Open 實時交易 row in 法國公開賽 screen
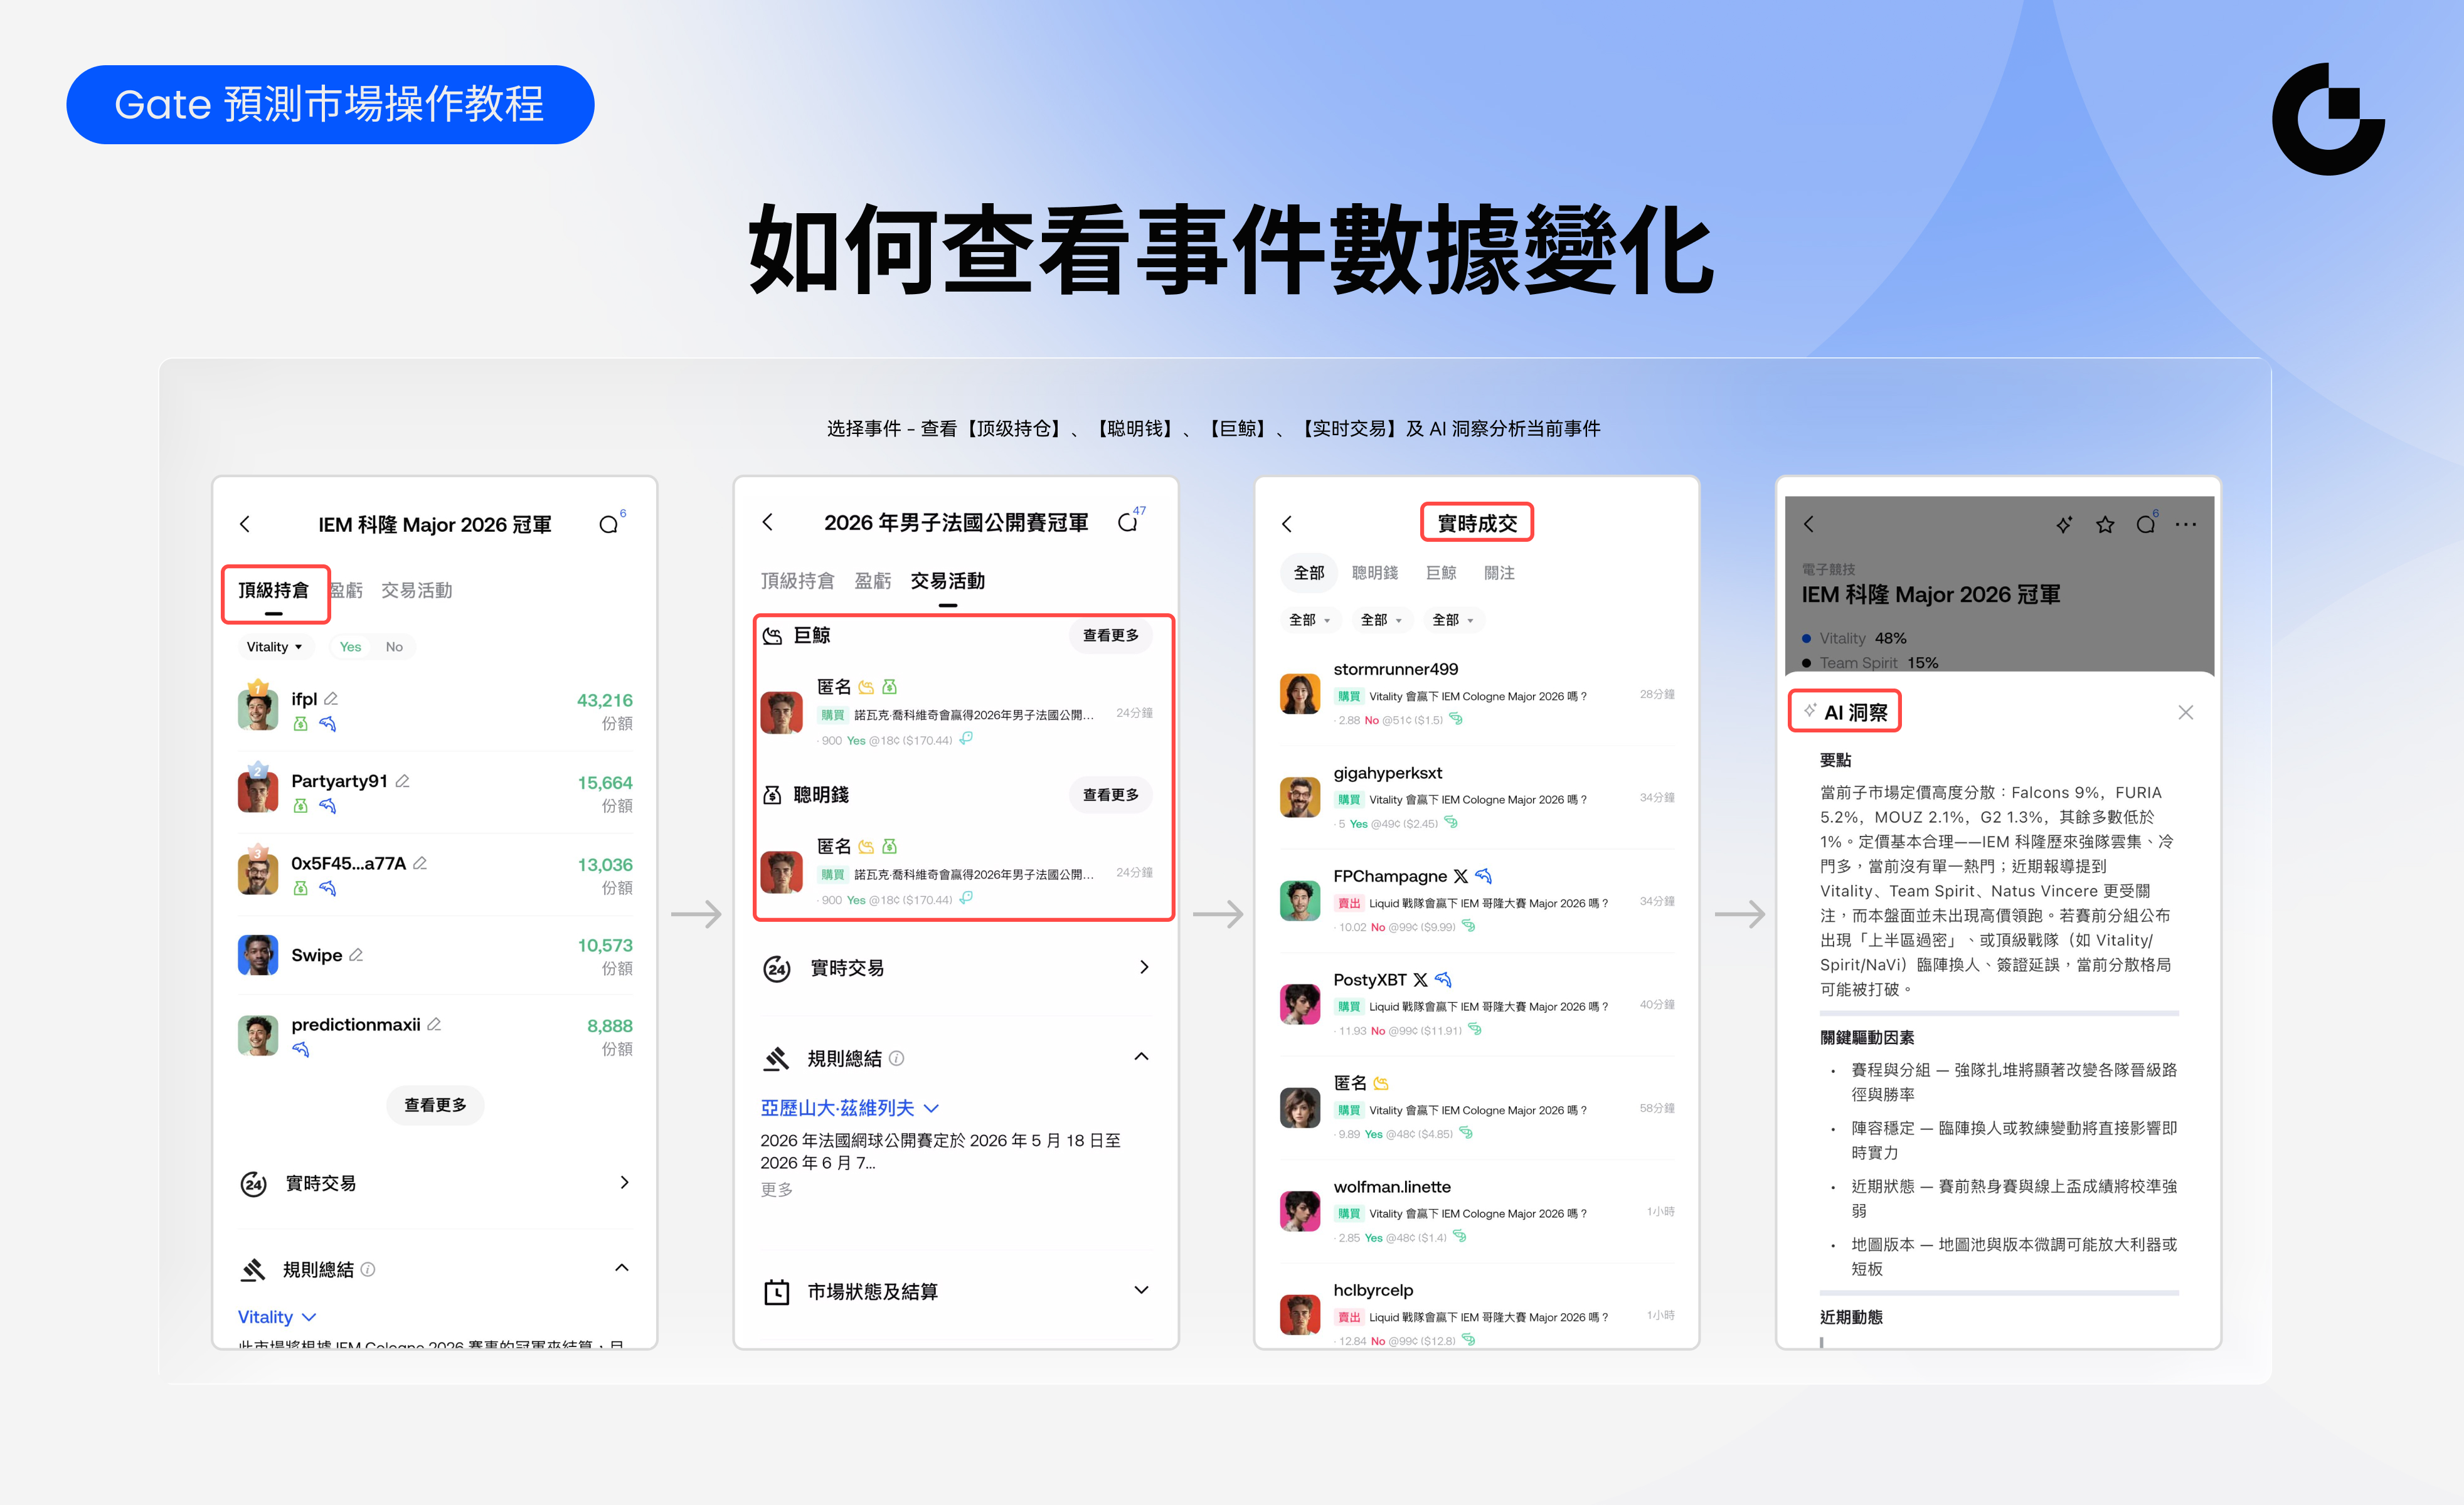Viewport: 2464px width, 1505px height. click(956, 968)
